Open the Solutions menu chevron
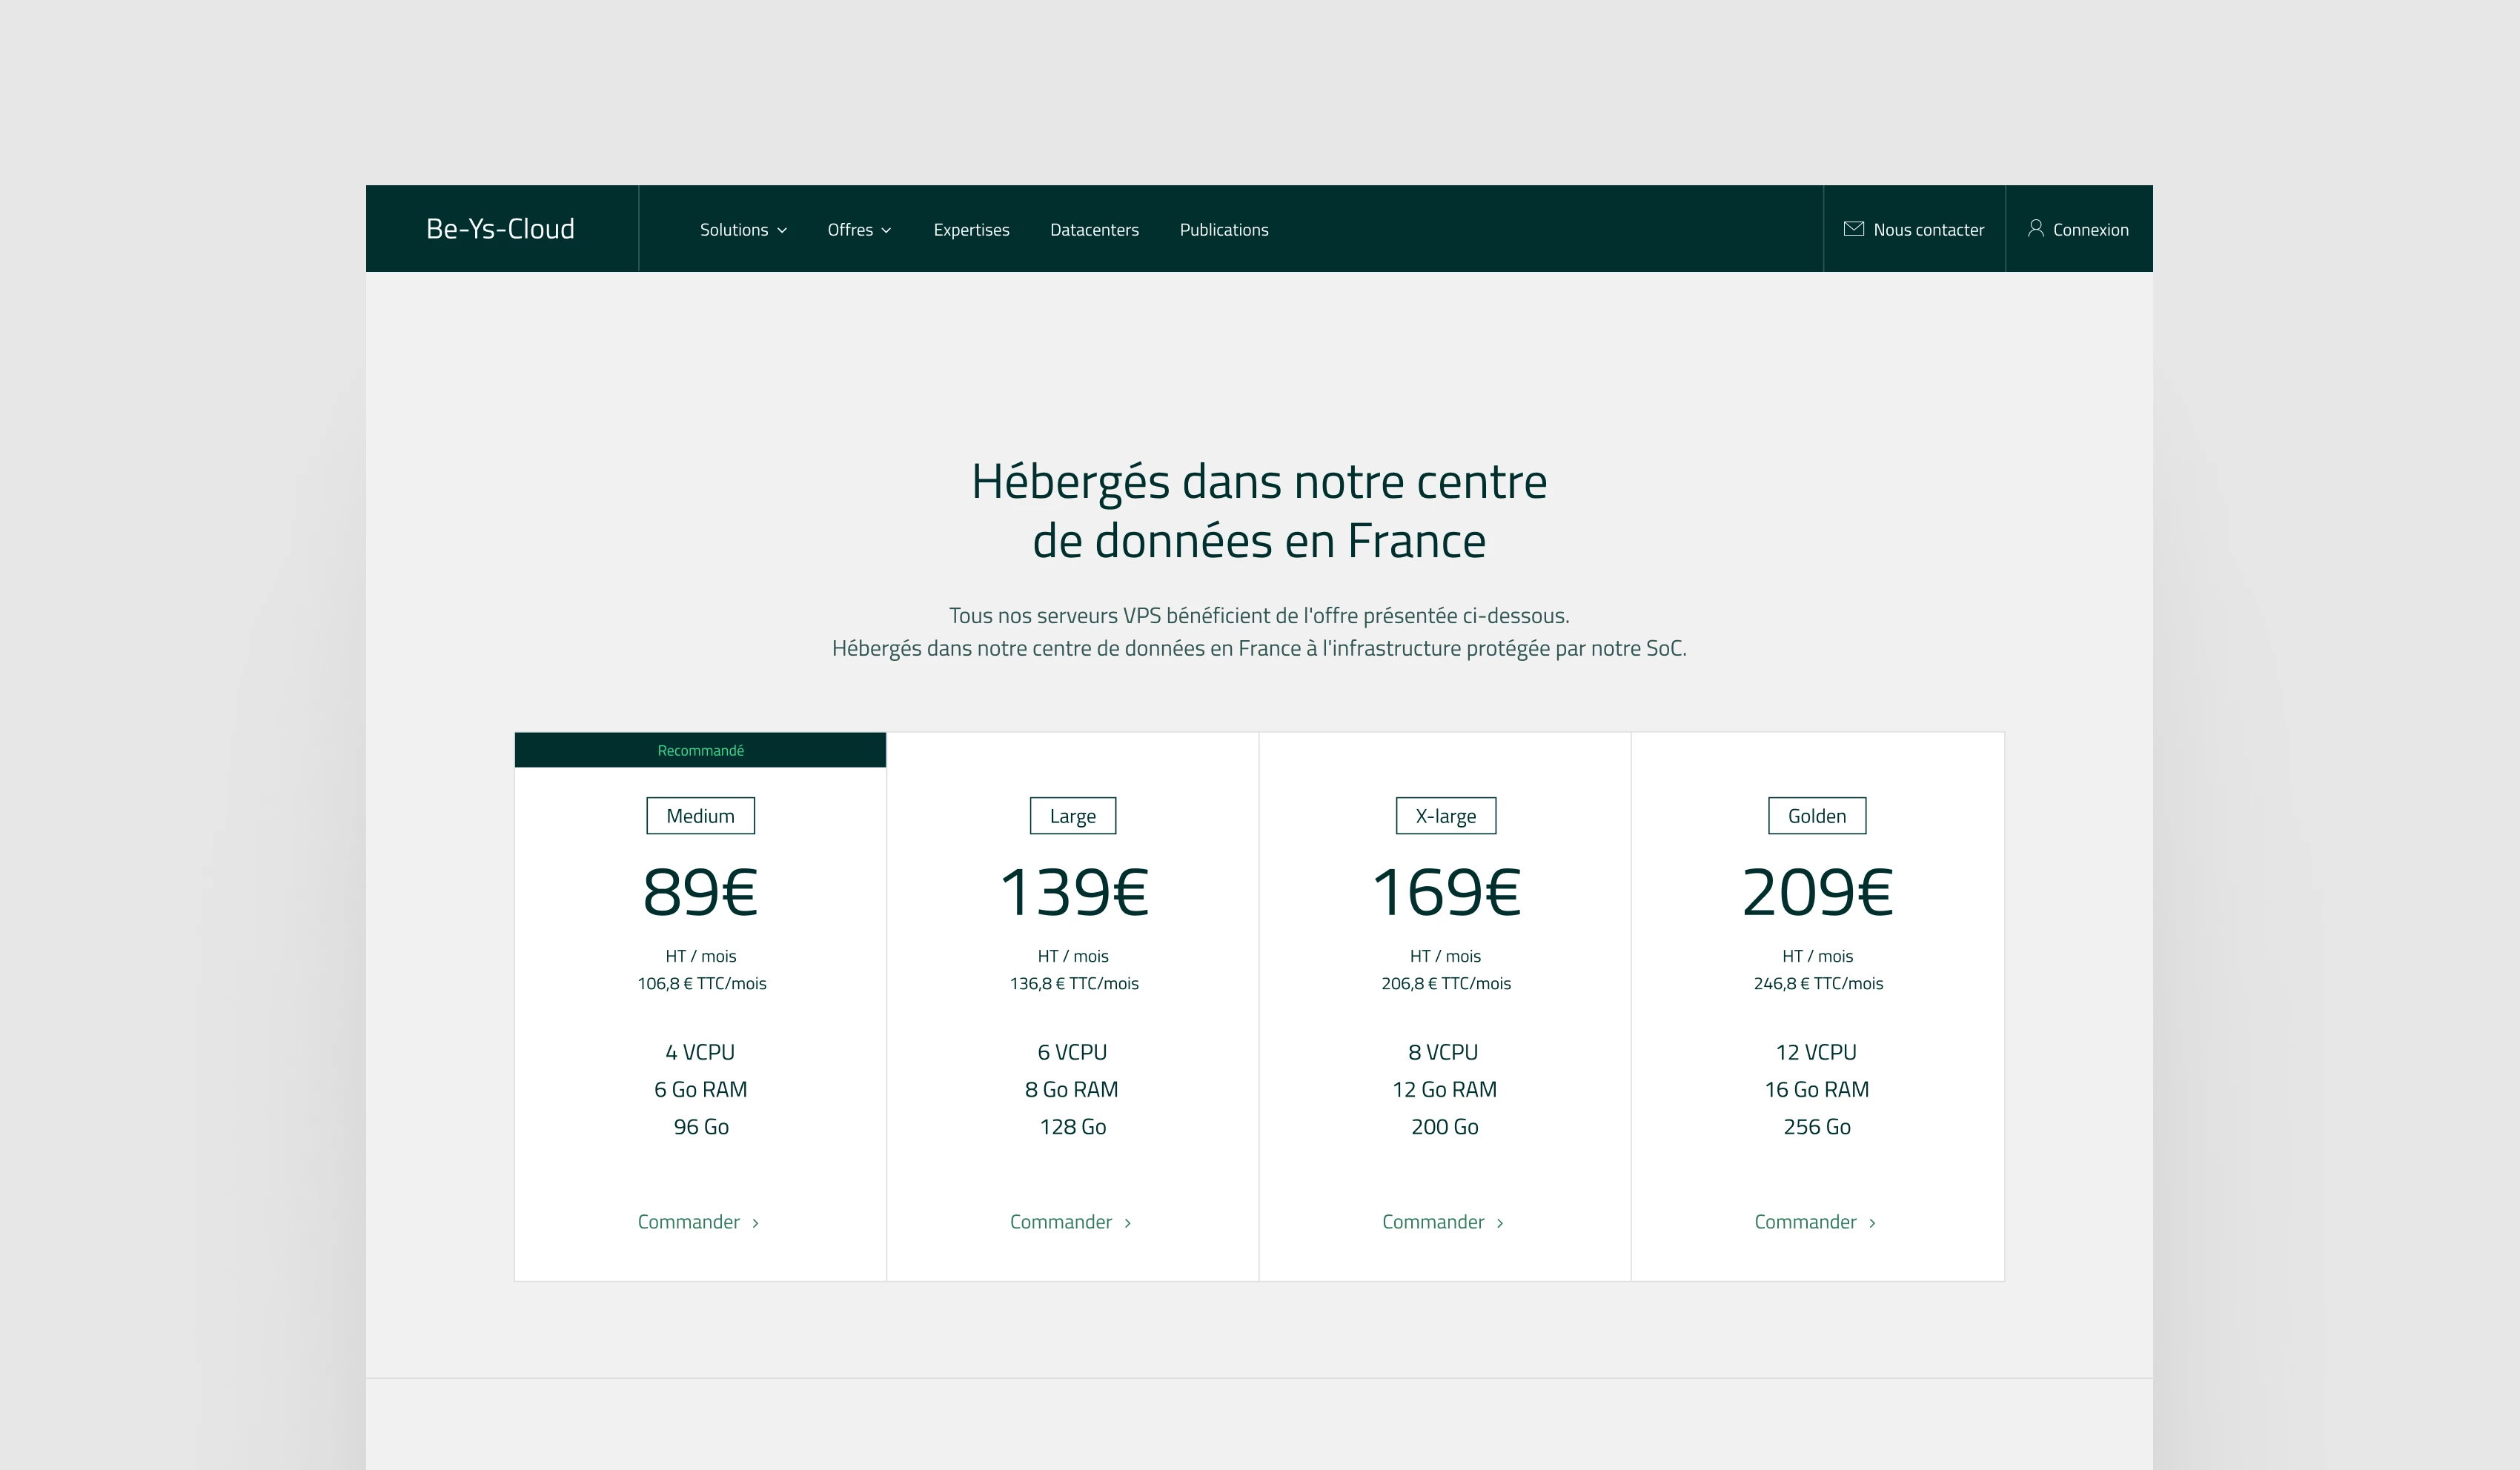 pos(783,229)
